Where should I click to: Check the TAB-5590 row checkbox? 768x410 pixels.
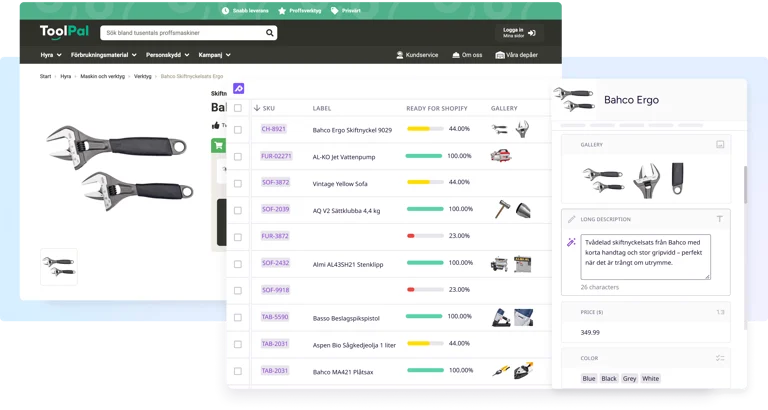tap(238, 317)
